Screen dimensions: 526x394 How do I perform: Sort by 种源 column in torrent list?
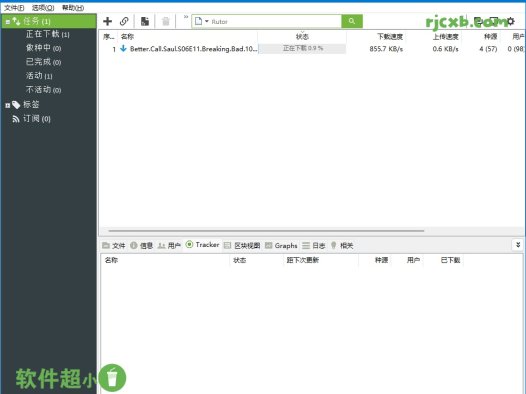point(490,37)
